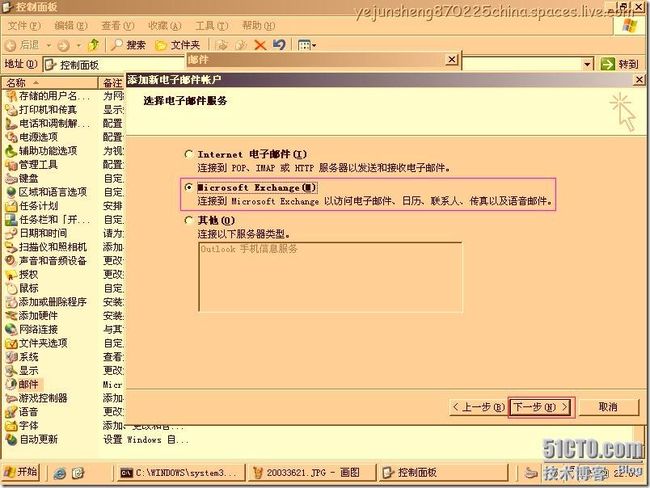The width and height of the screenshot is (650, 488).
Task: Select 其他 radio option
Action: tap(189, 220)
